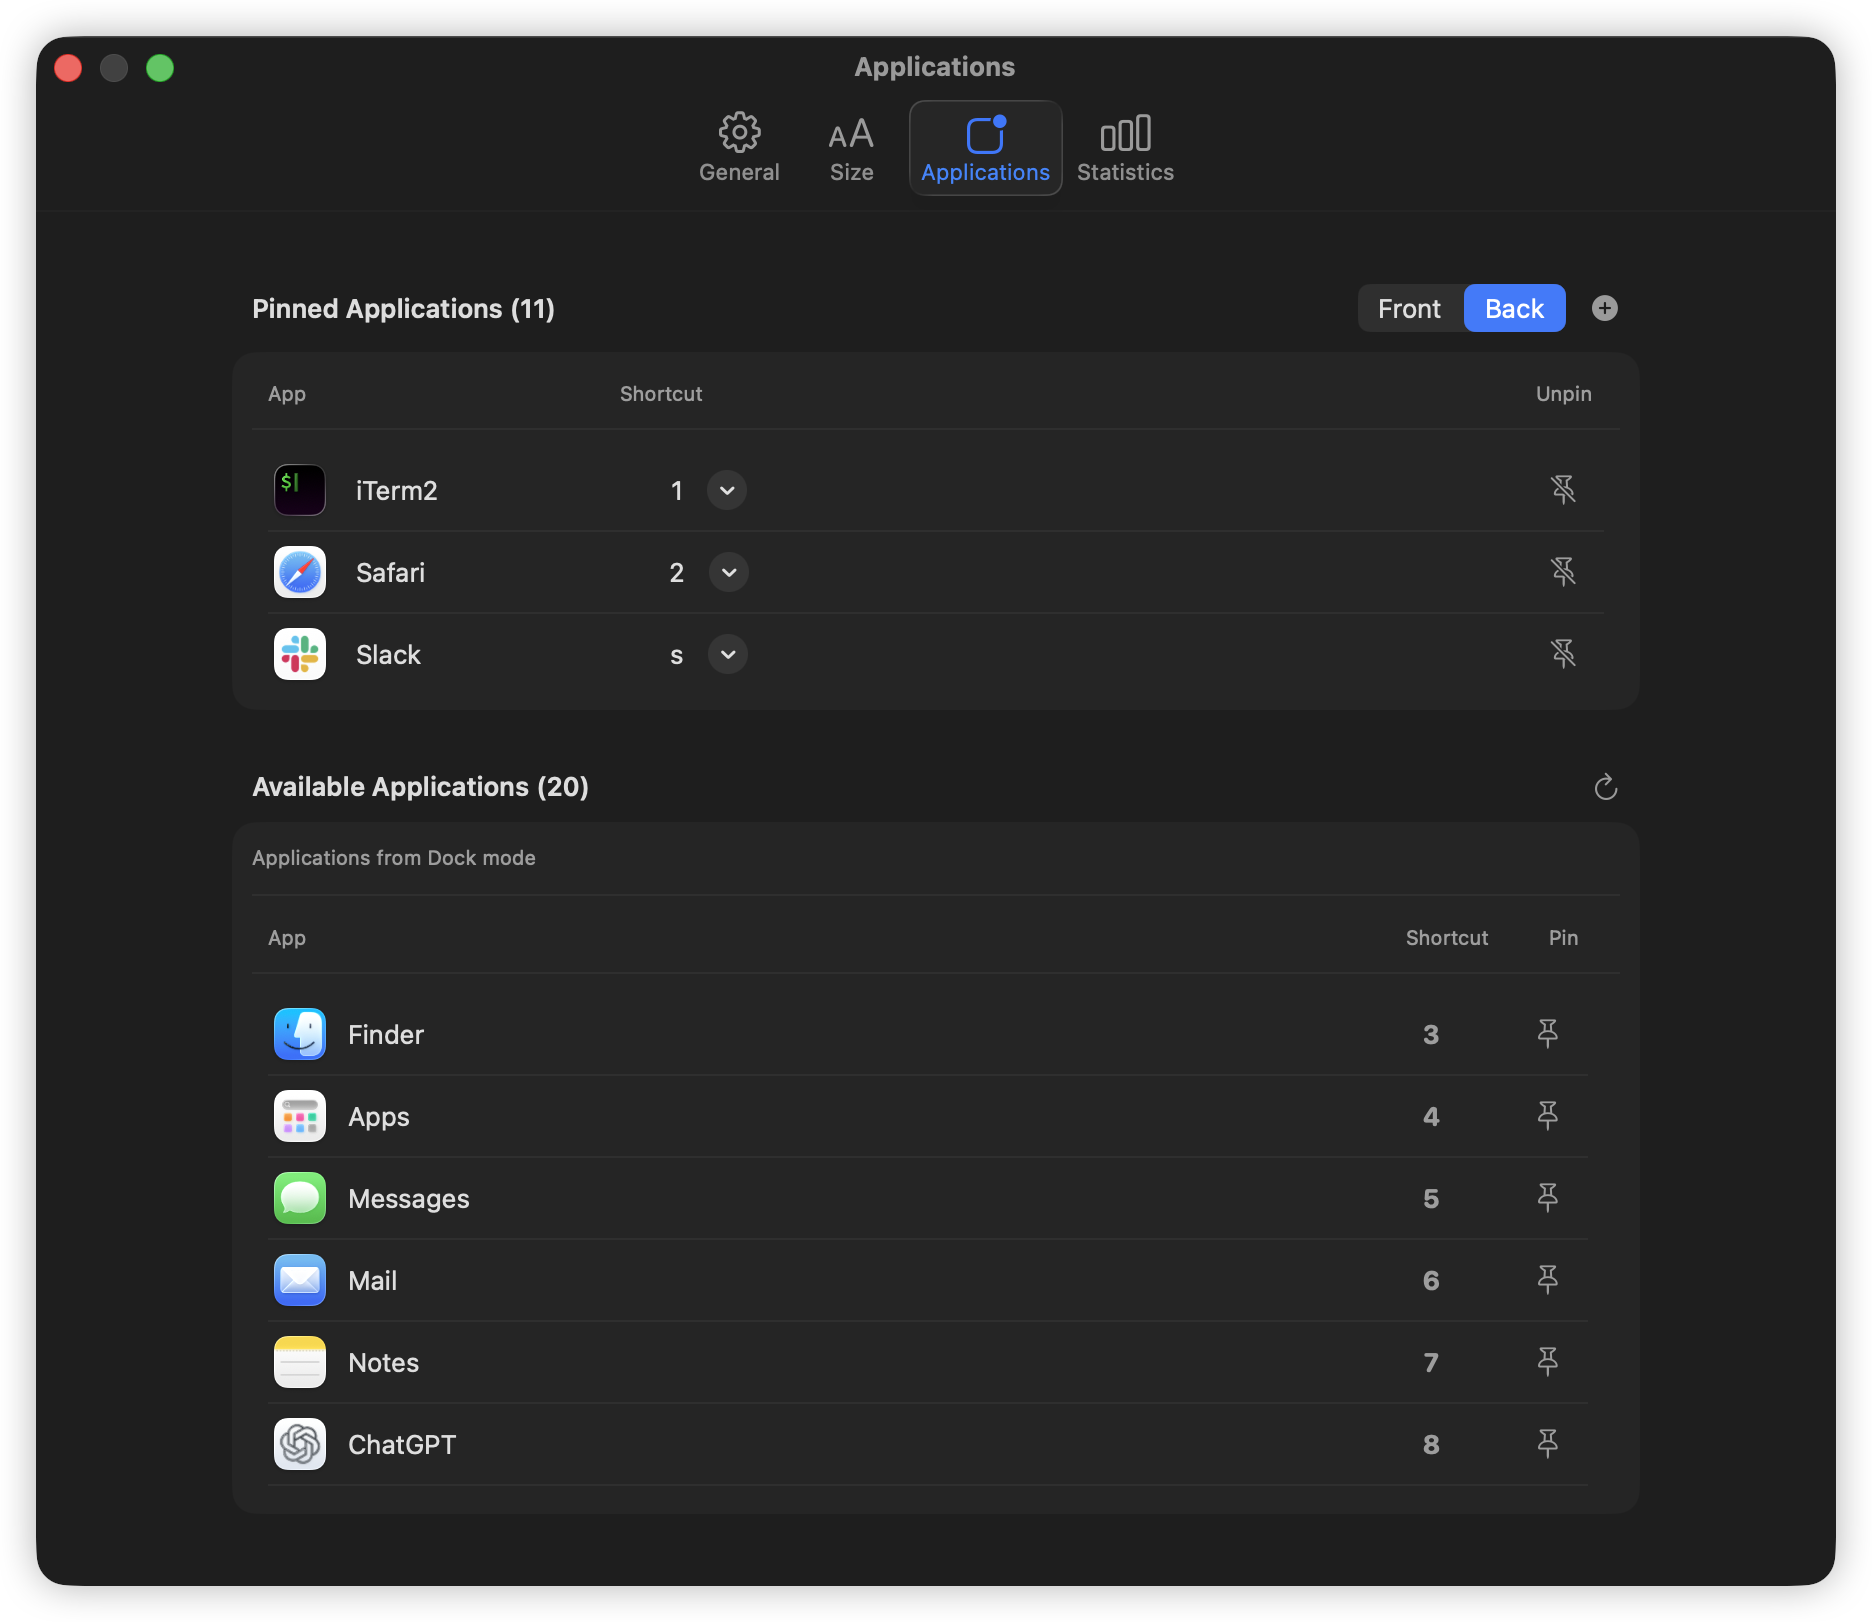Click the Finder name label
This screenshot has width=1872, height=1622.
click(x=385, y=1034)
